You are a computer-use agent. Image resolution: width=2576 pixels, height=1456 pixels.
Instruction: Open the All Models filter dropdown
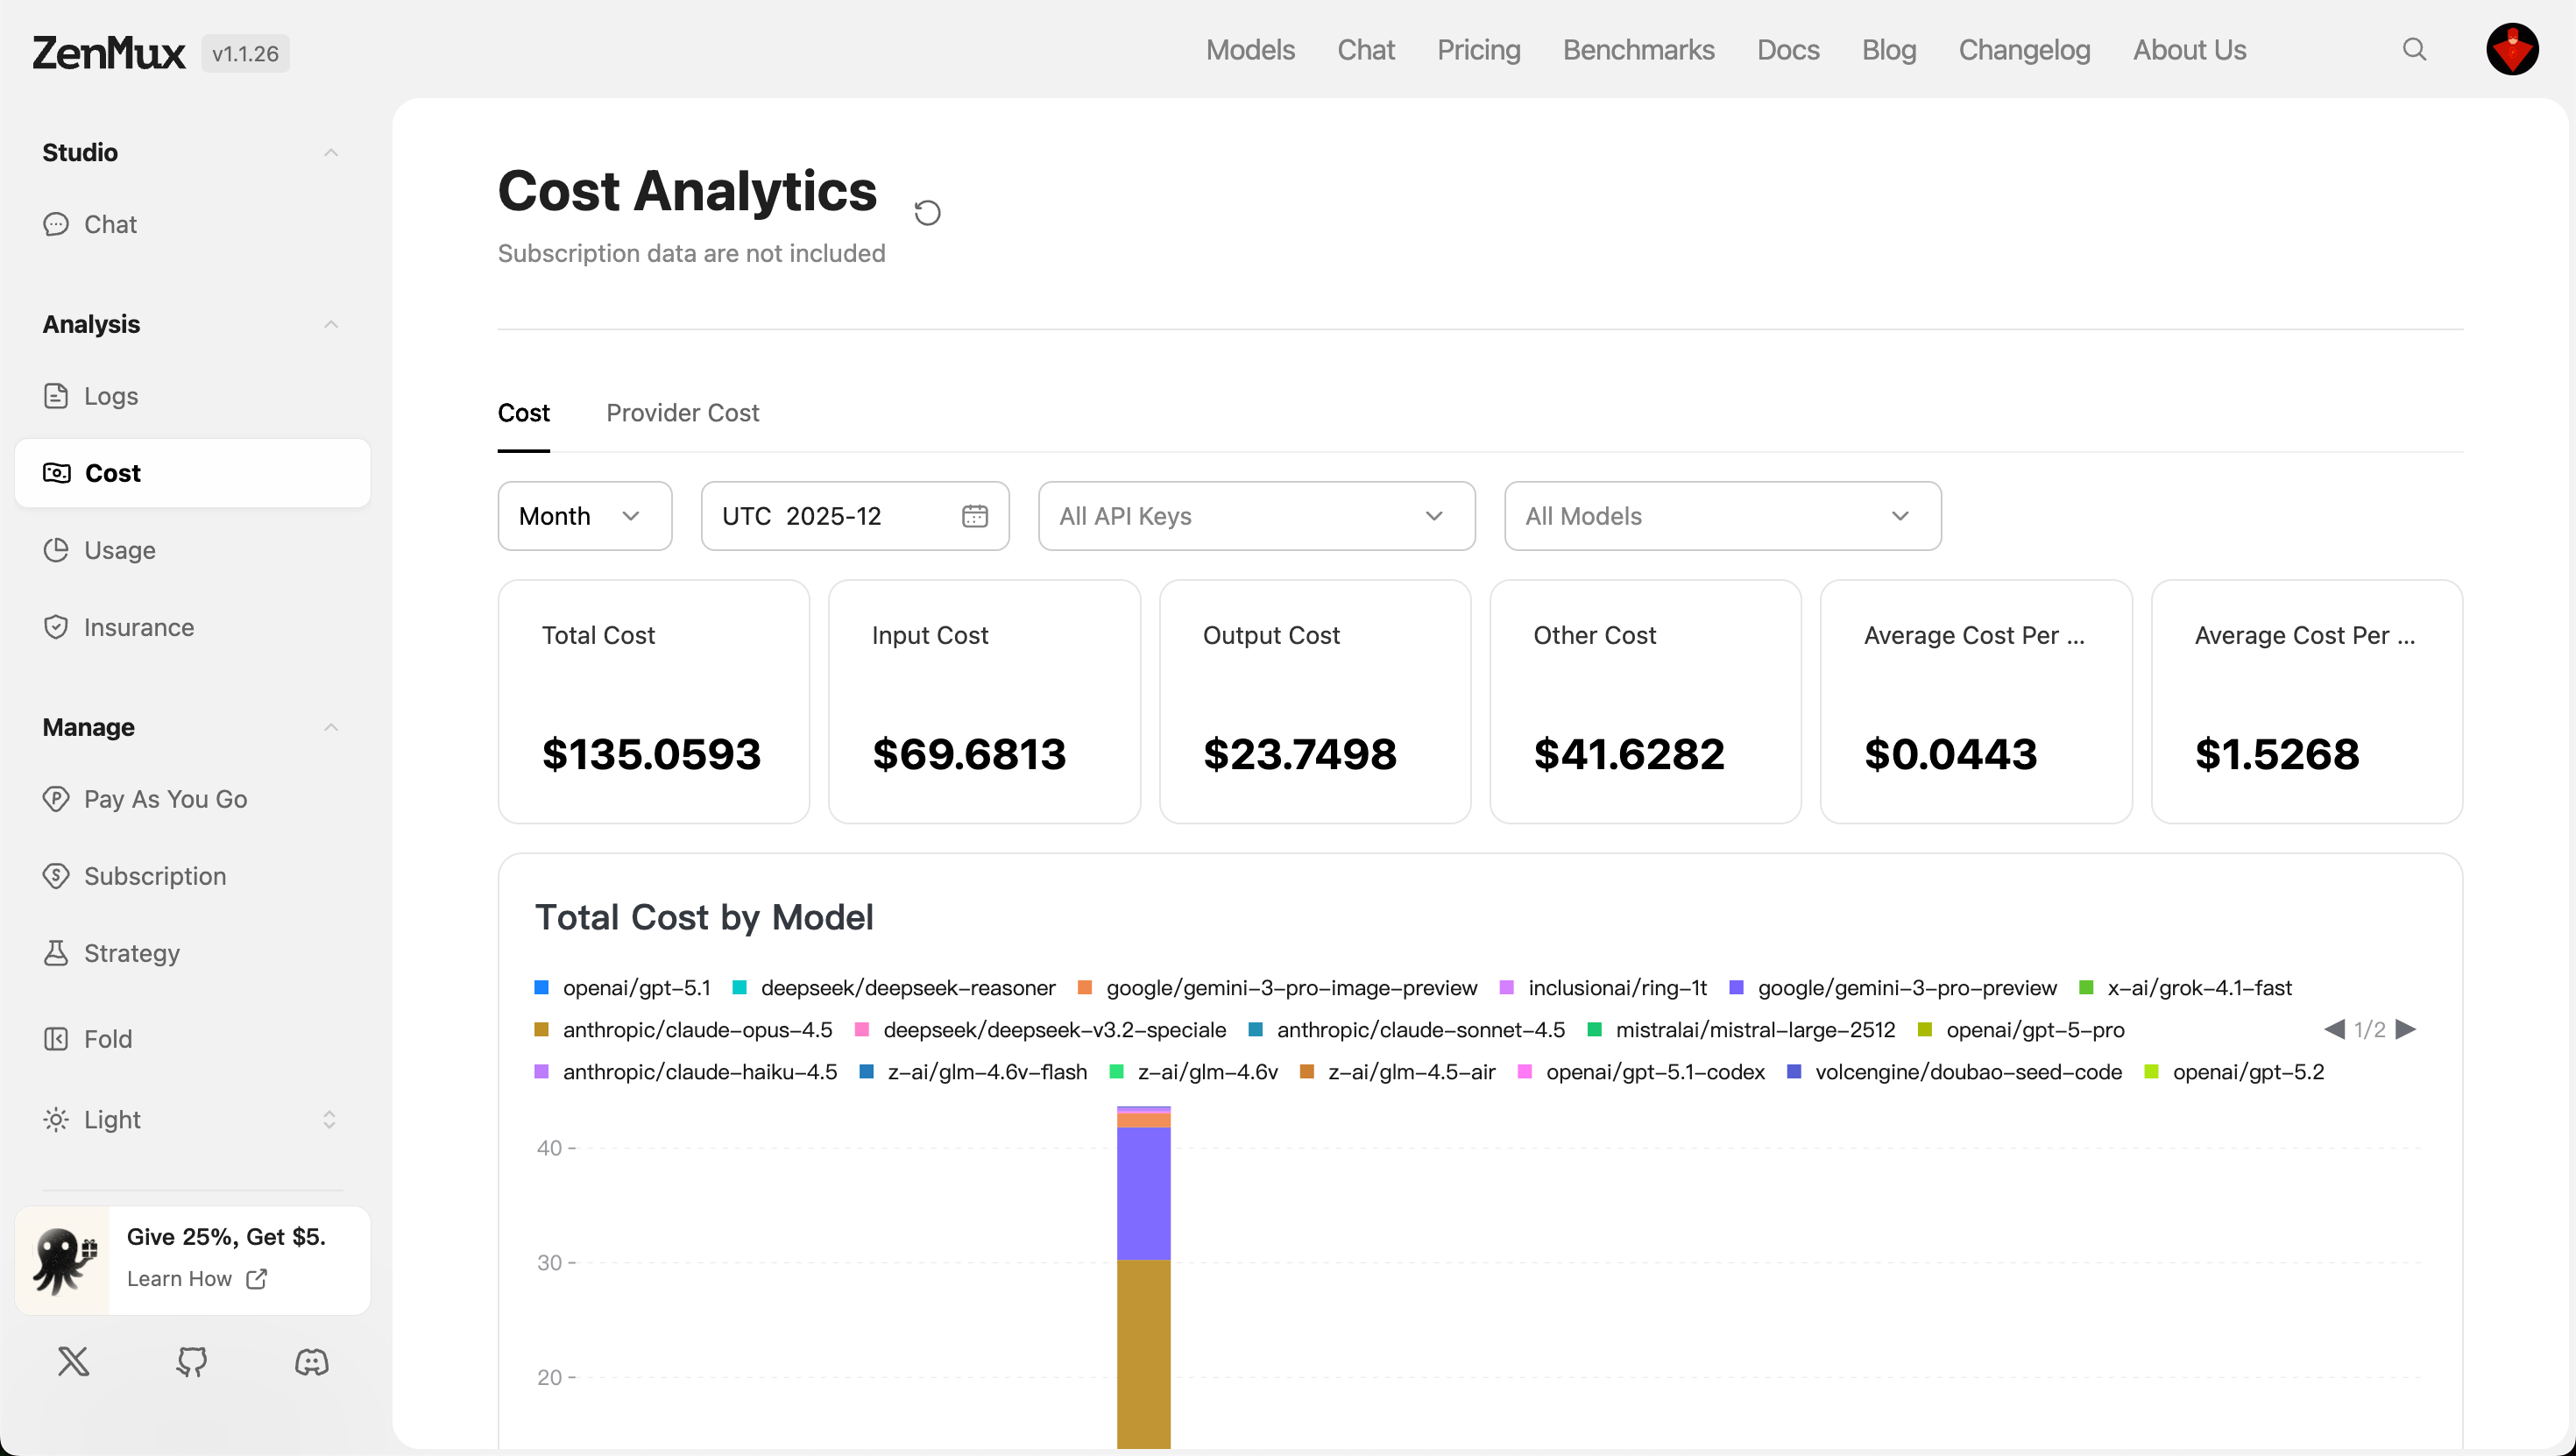click(1722, 516)
